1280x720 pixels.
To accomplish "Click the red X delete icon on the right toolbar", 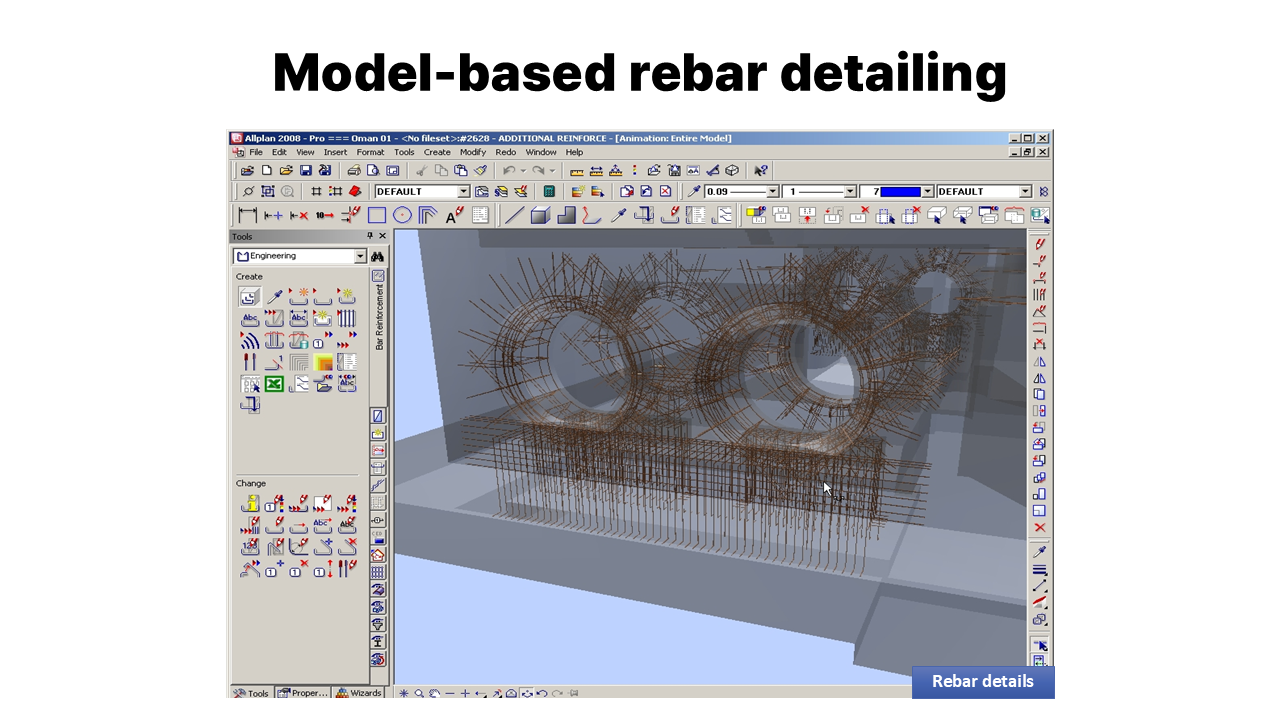I will pos(1040,527).
